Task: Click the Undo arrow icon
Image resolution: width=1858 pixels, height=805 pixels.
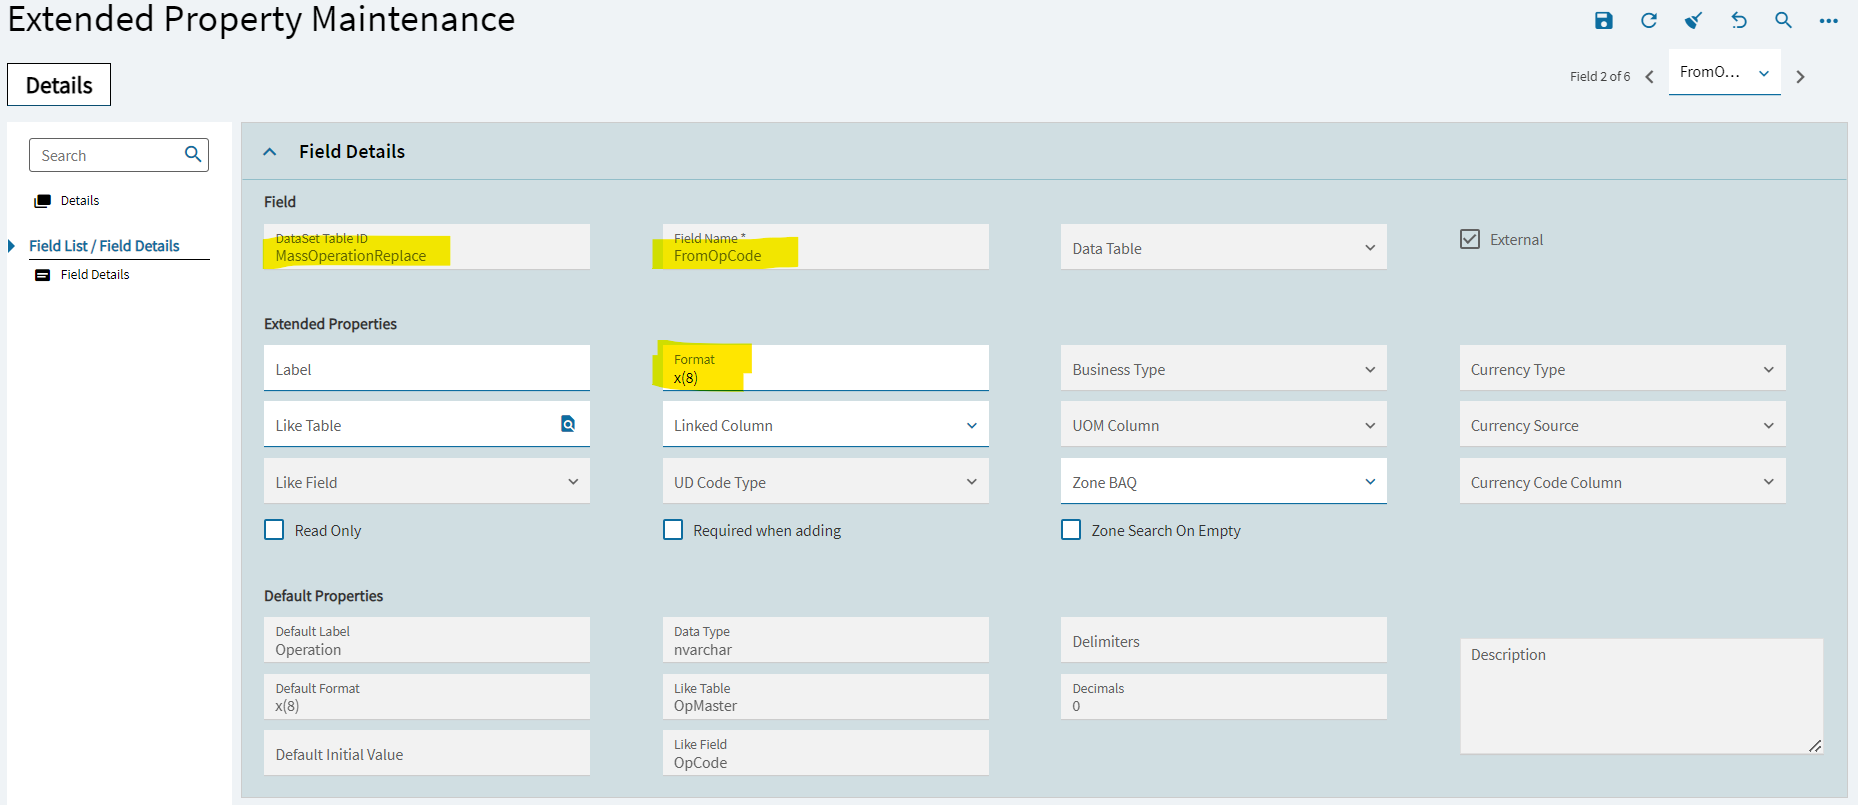Action: [x=1739, y=21]
